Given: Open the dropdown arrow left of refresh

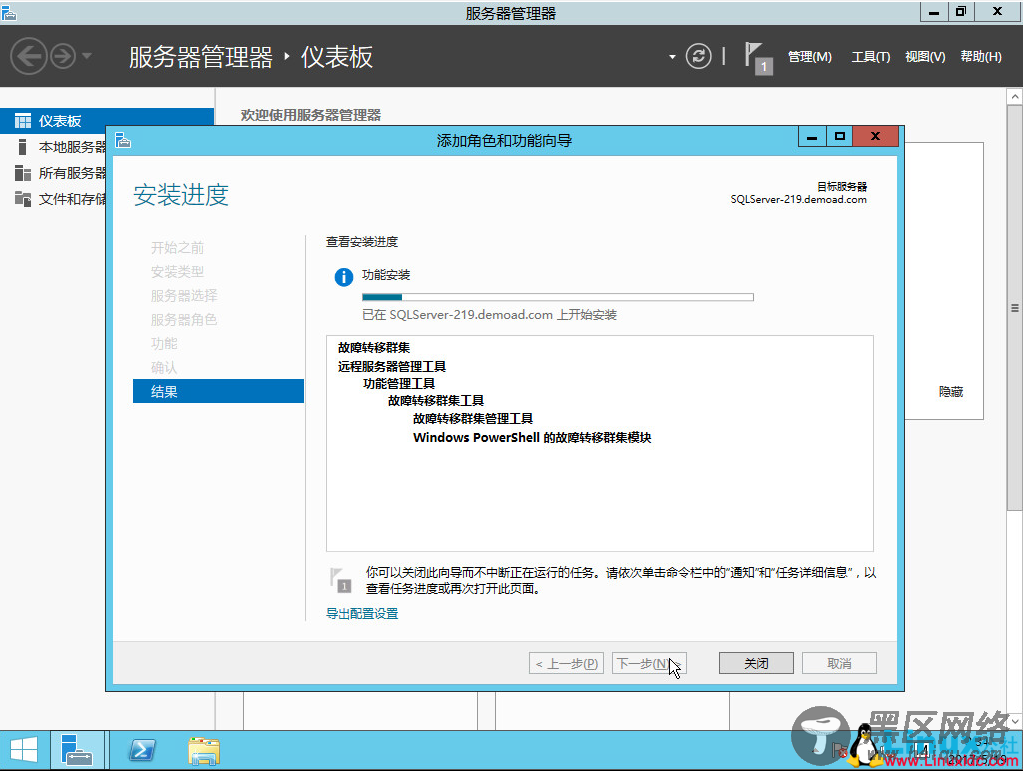Looking at the screenshot, I should 672,57.
